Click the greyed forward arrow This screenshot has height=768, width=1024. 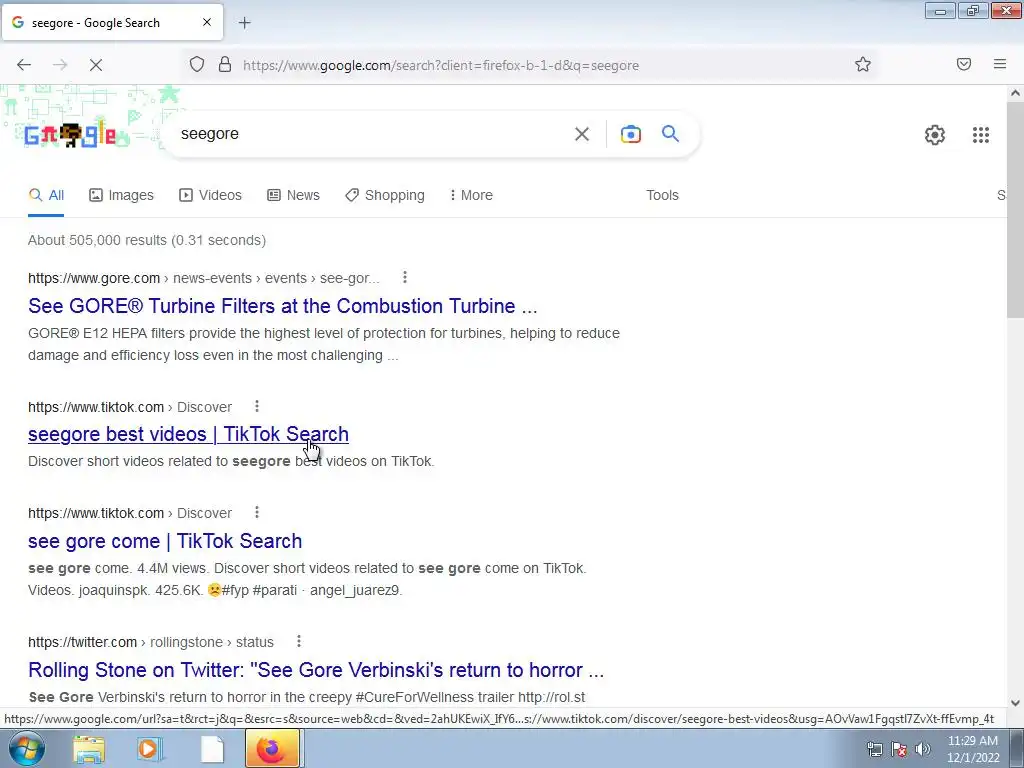tap(60, 65)
